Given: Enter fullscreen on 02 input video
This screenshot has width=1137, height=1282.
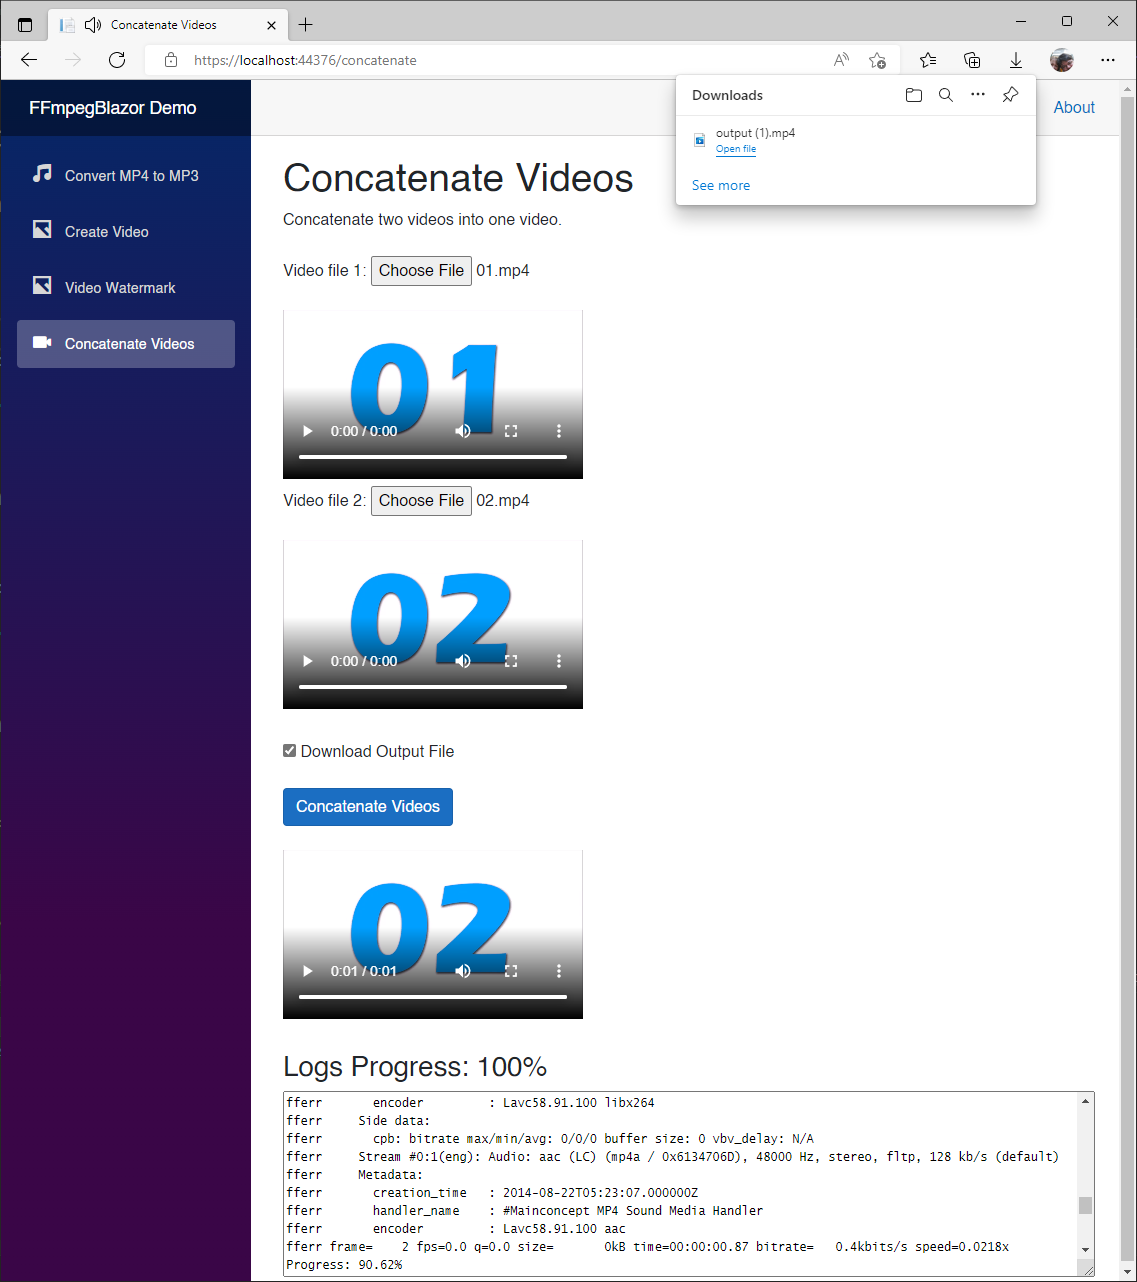Looking at the screenshot, I should tap(511, 661).
